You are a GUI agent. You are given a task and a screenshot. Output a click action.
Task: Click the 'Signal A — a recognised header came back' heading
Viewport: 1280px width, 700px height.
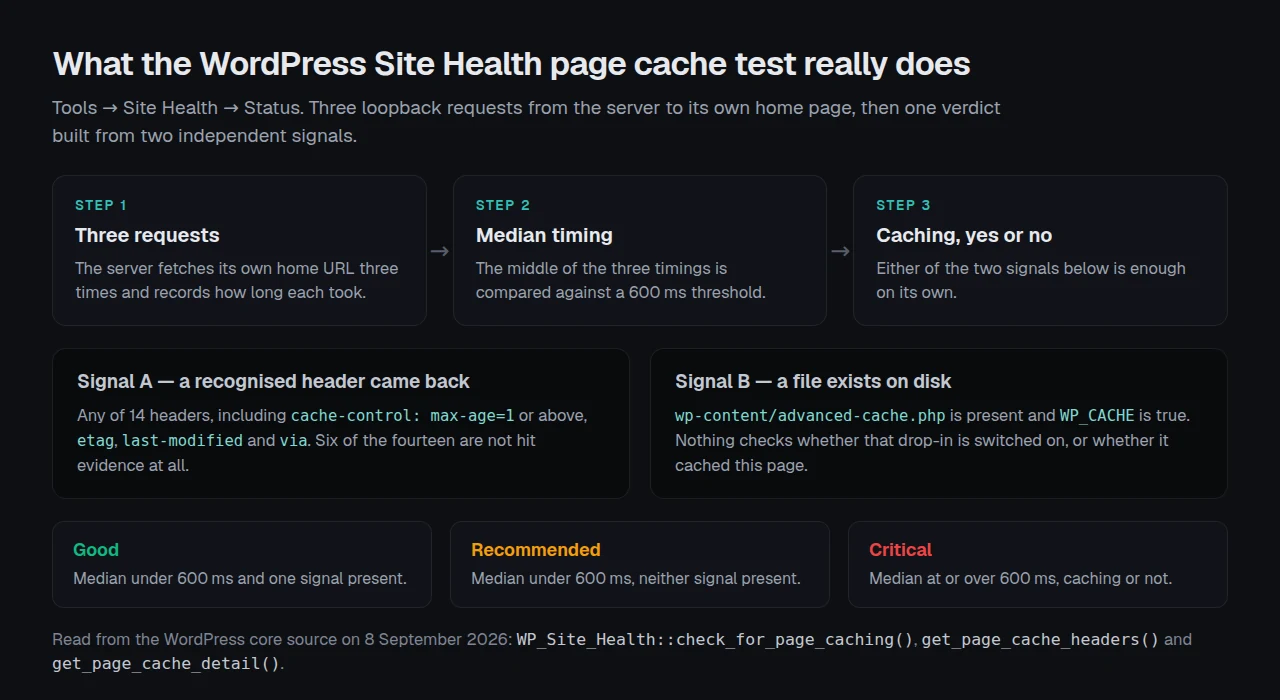[x=273, y=381]
